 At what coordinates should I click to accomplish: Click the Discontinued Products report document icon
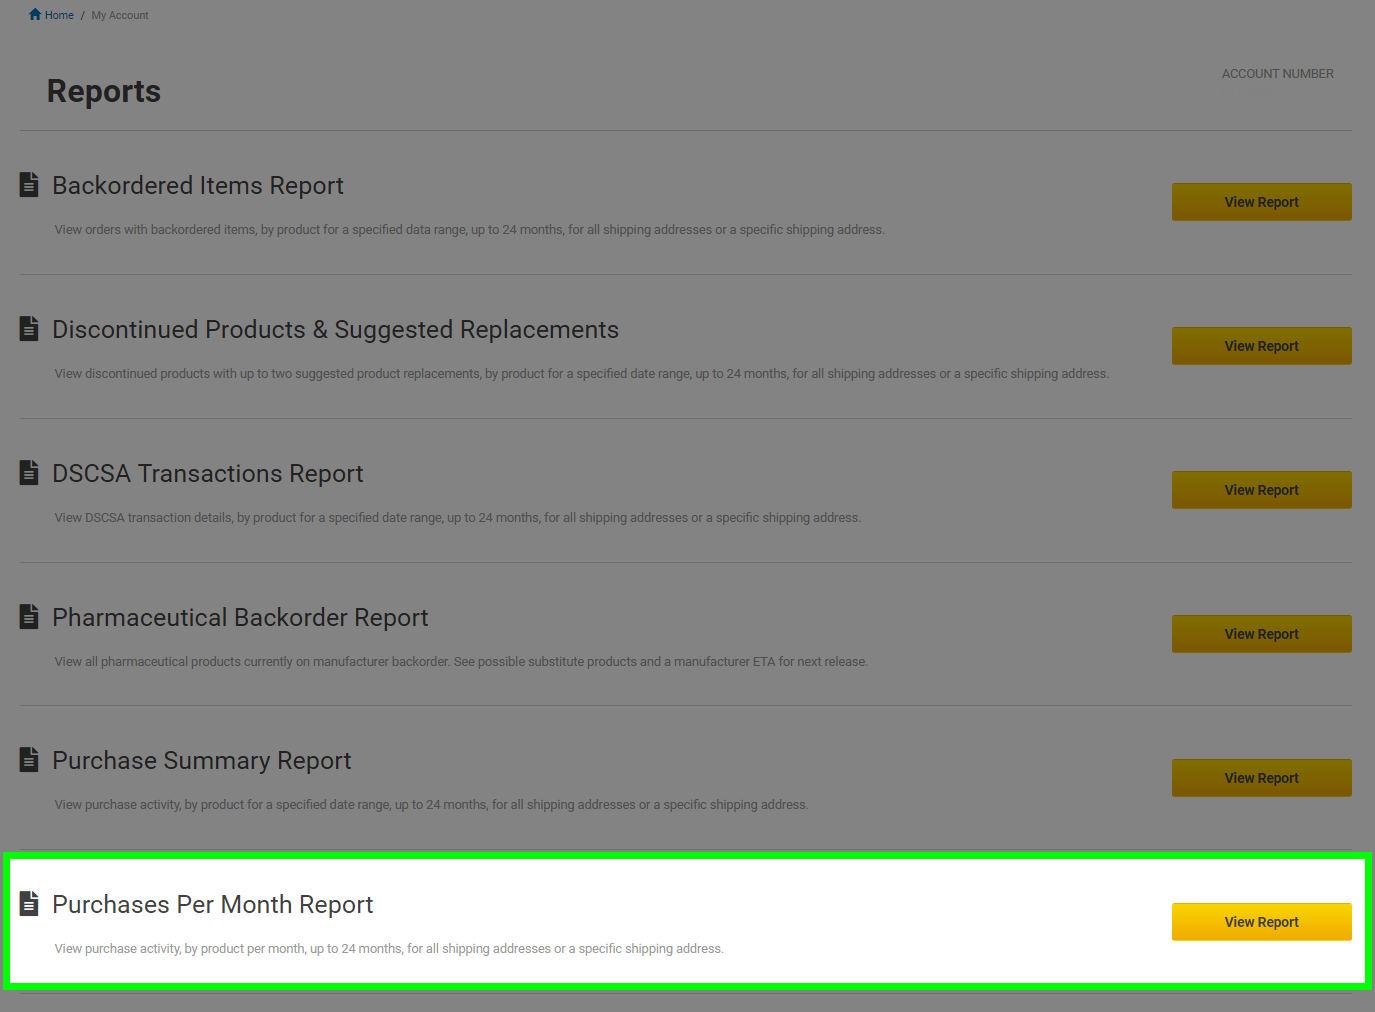coord(29,329)
